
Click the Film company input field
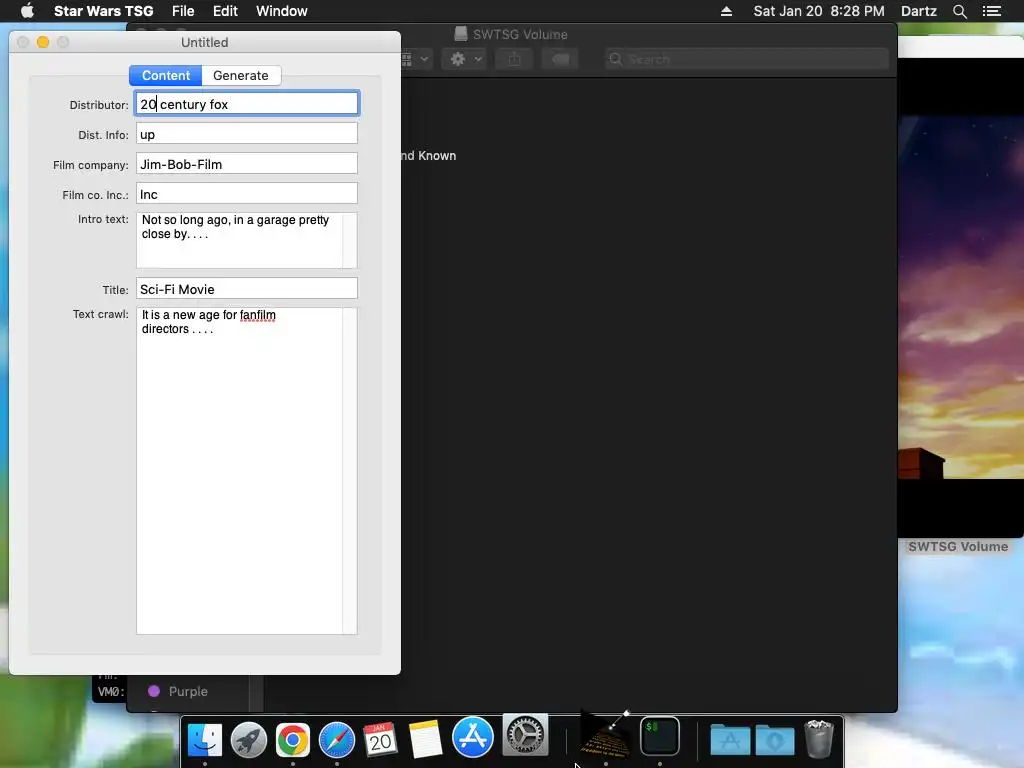pyautogui.click(x=247, y=164)
